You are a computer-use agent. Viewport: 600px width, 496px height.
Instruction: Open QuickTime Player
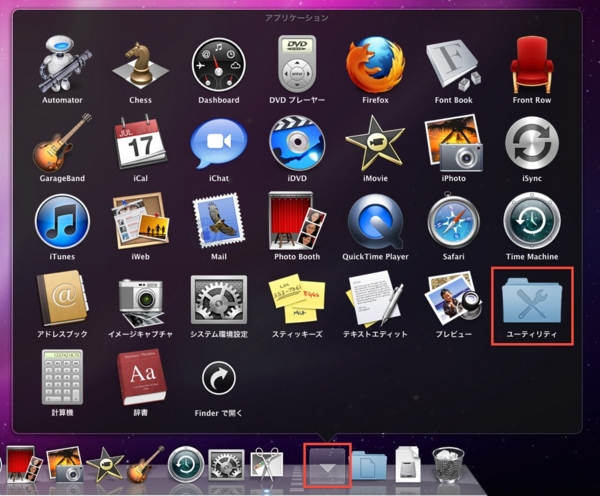375,221
